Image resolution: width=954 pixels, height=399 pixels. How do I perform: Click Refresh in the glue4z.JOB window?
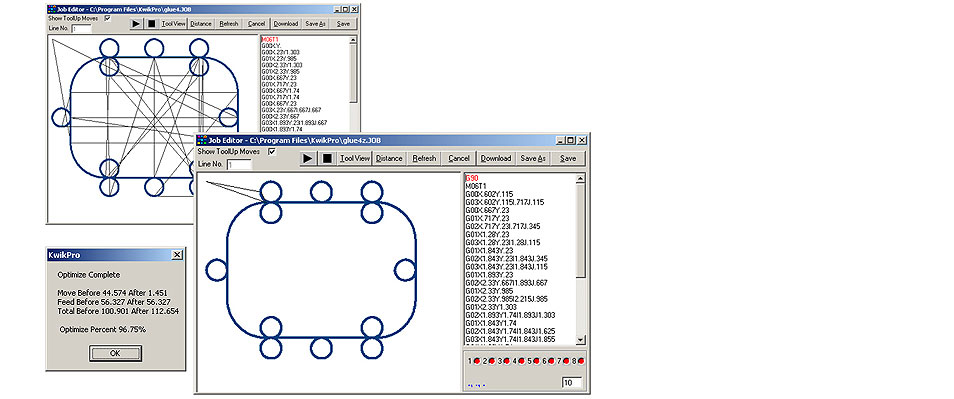click(x=424, y=159)
